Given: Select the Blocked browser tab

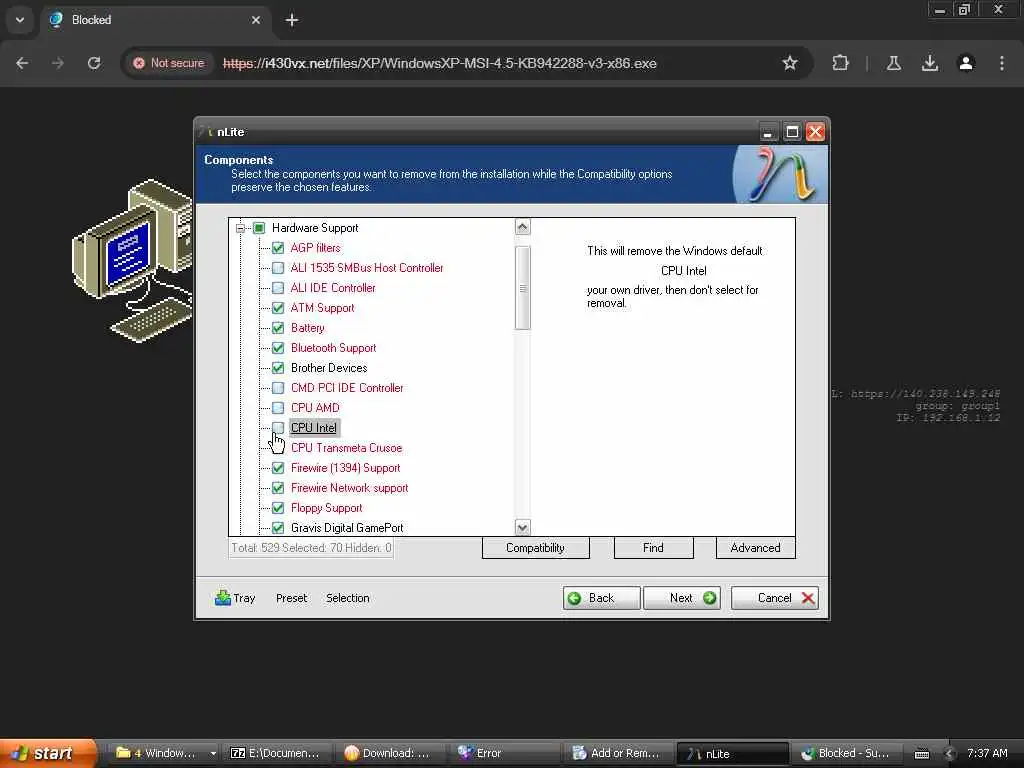Looking at the screenshot, I should point(157,20).
